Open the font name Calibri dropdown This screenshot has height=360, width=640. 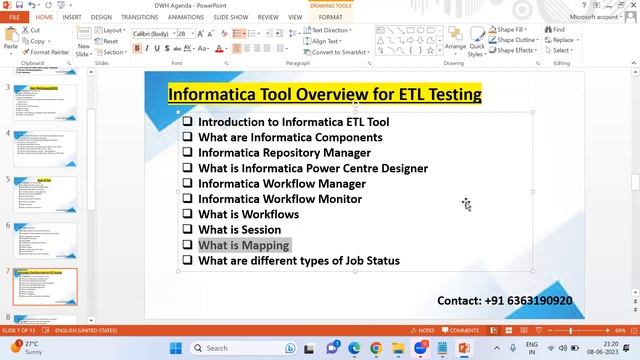tap(175, 34)
